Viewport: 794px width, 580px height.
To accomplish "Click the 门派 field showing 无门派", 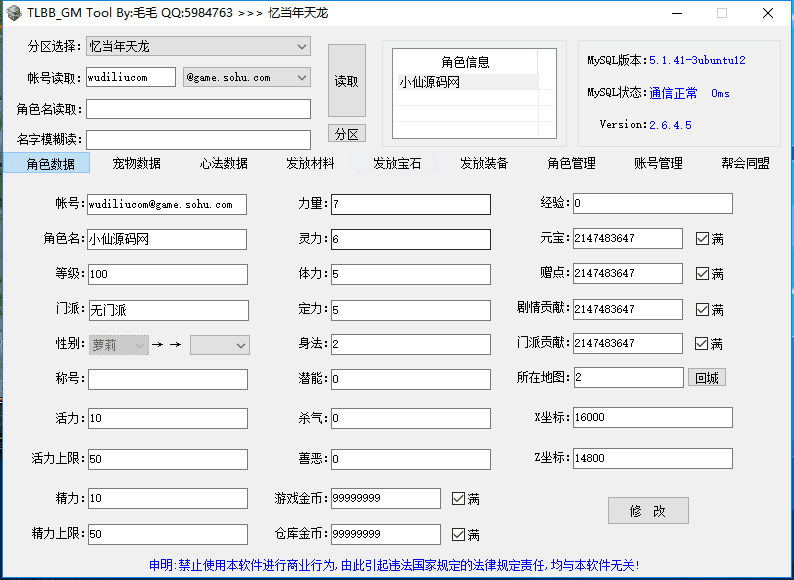I will (168, 310).
